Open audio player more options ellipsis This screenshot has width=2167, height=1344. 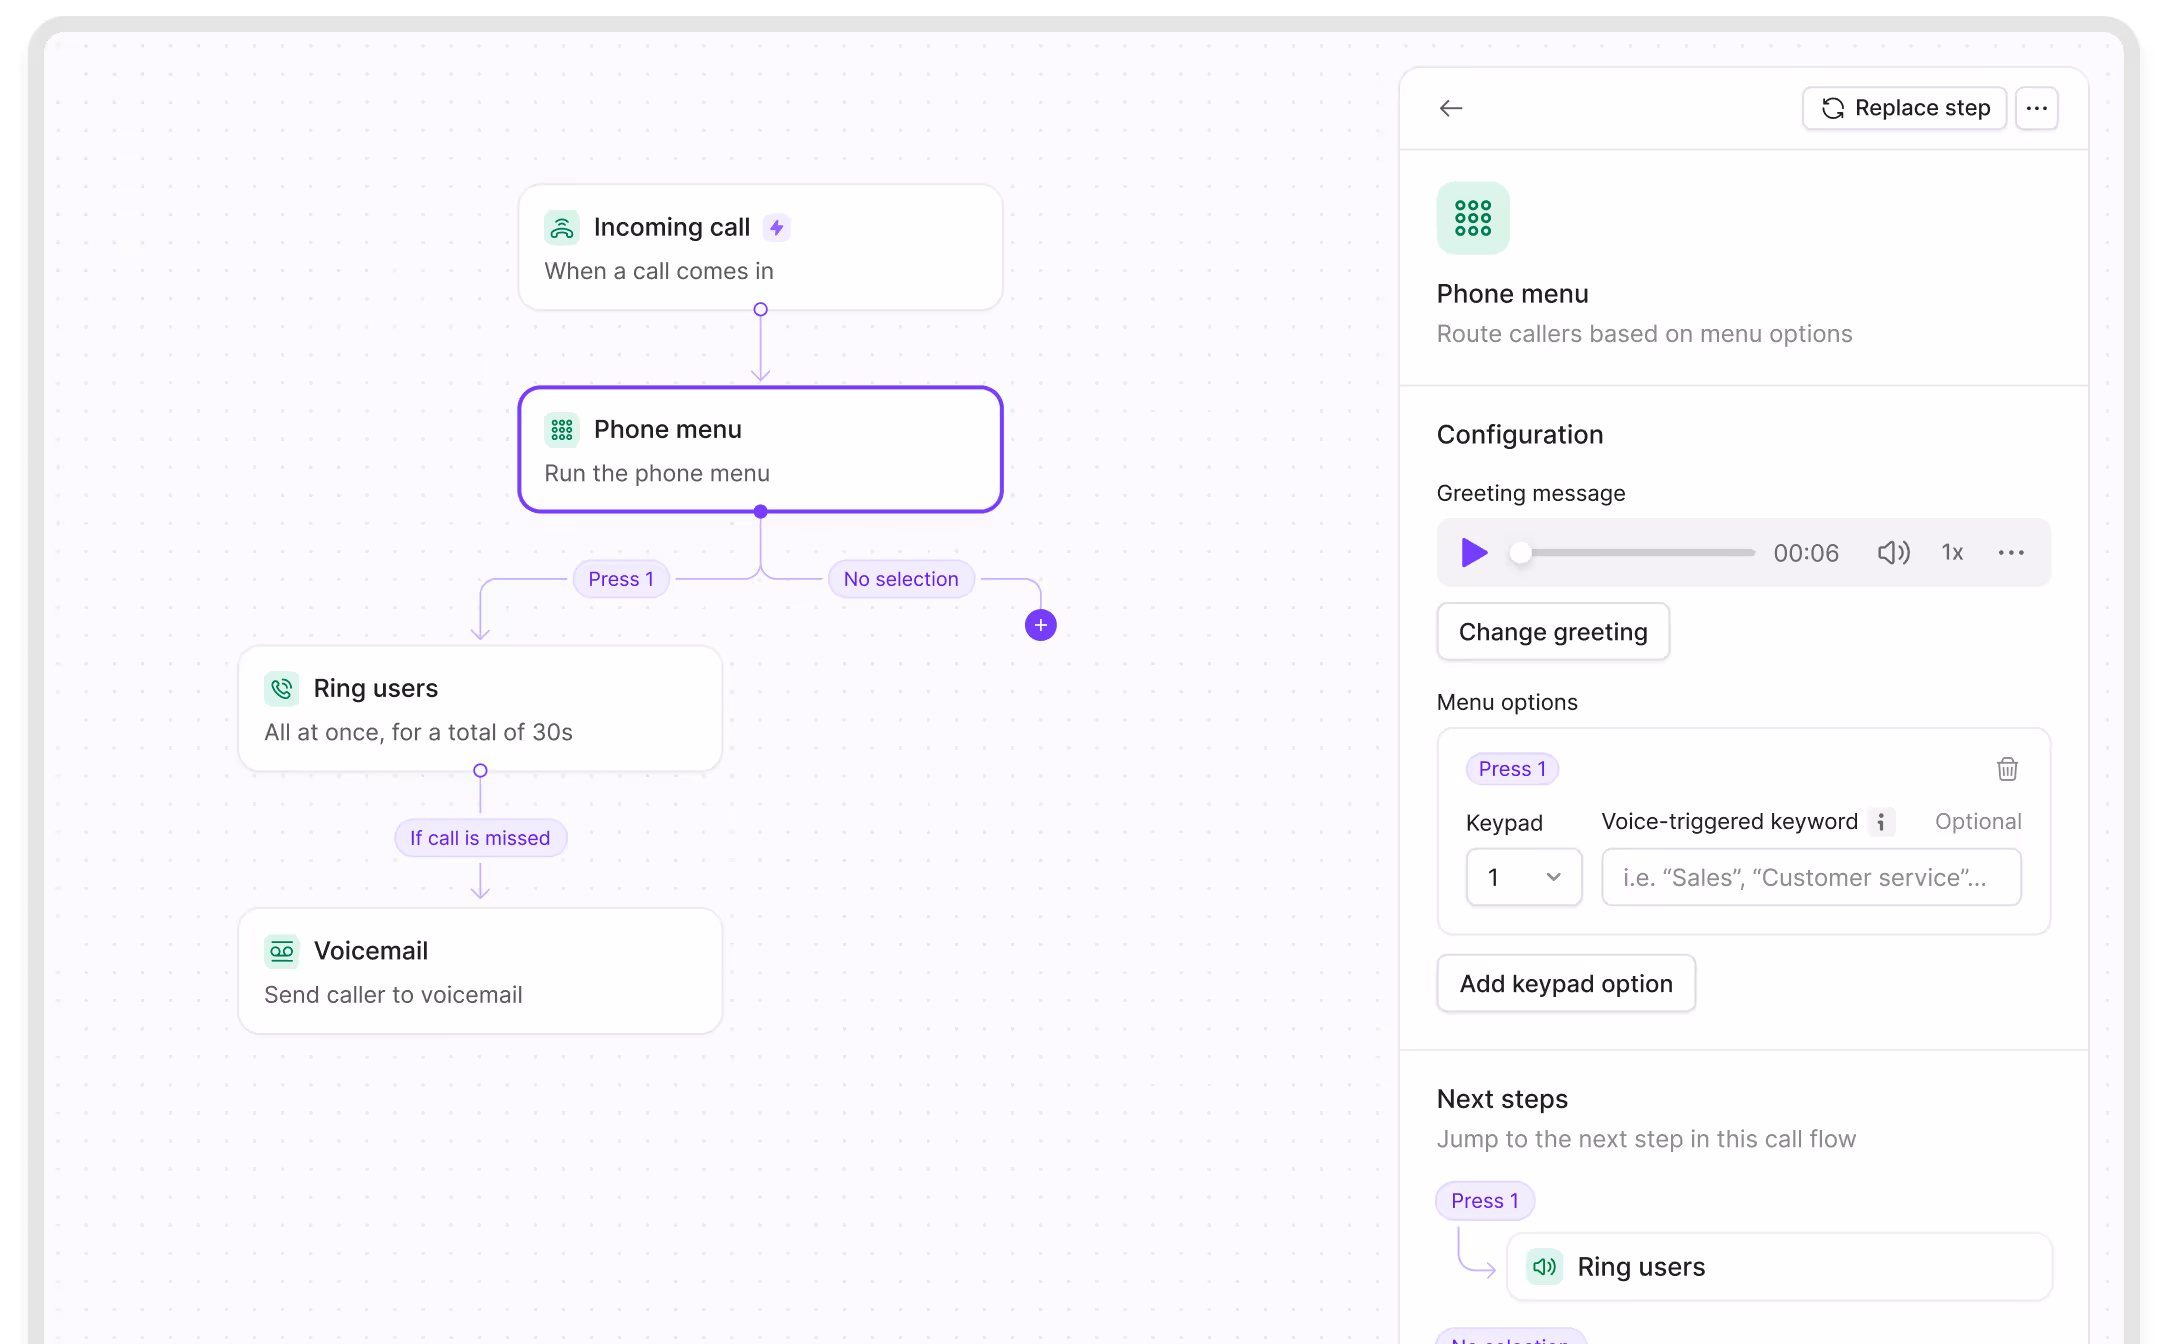[x=2011, y=553]
